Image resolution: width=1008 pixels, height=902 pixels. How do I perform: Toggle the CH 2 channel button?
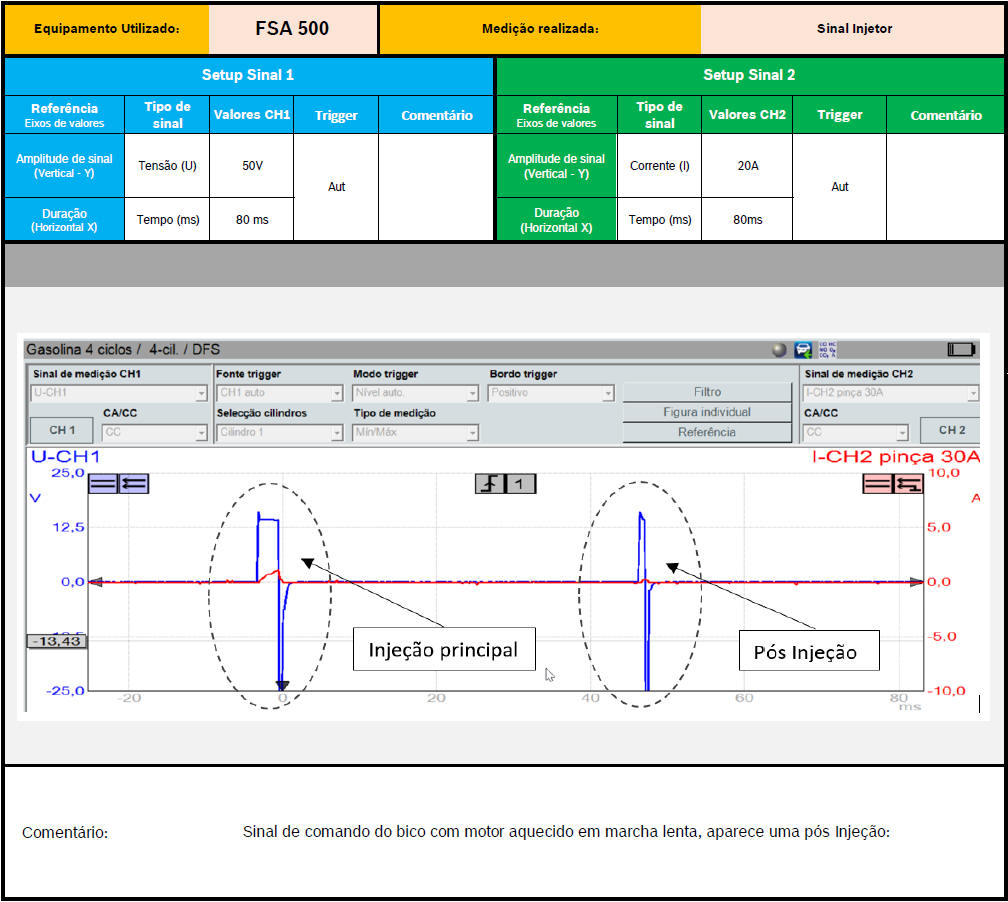pos(951,430)
